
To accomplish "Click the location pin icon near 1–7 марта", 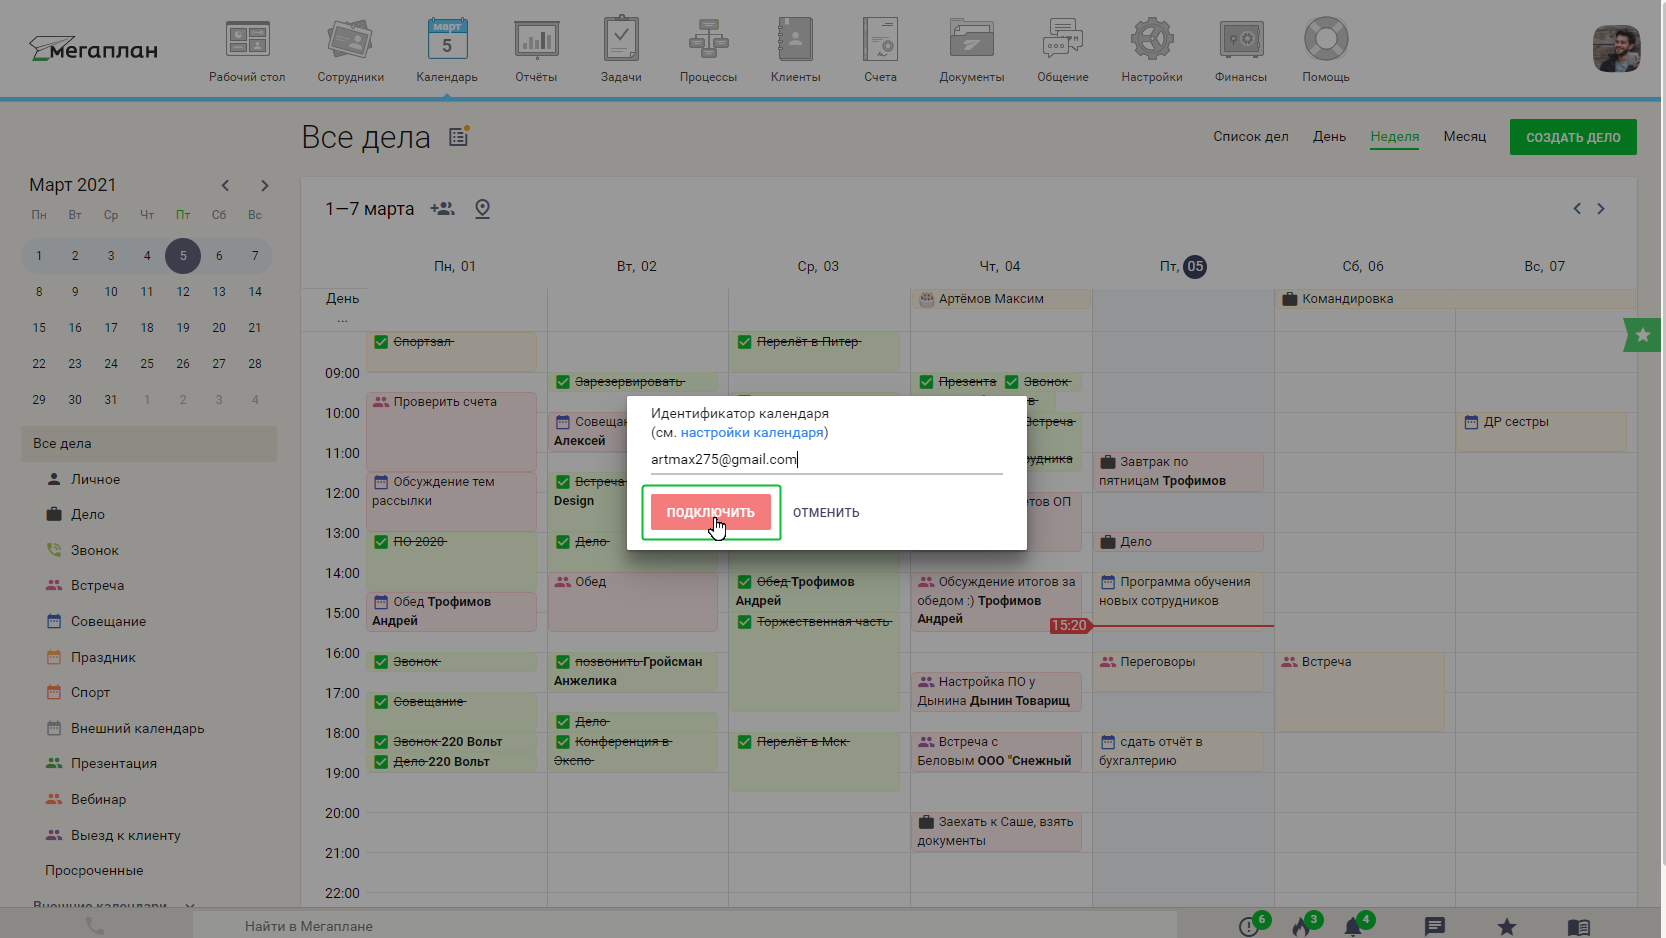I will pyautogui.click(x=482, y=209).
